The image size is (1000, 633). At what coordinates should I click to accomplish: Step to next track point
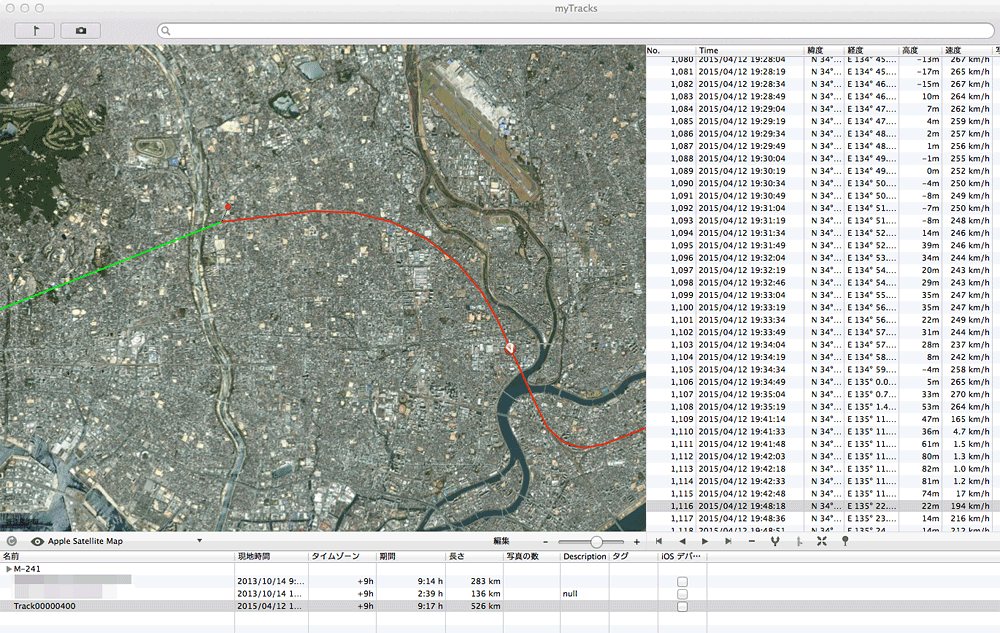pos(705,541)
